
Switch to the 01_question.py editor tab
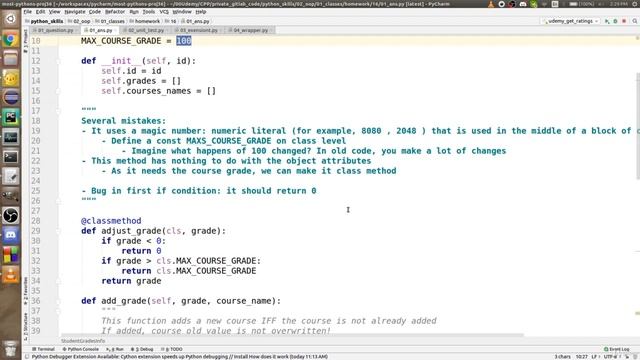[55, 30]
